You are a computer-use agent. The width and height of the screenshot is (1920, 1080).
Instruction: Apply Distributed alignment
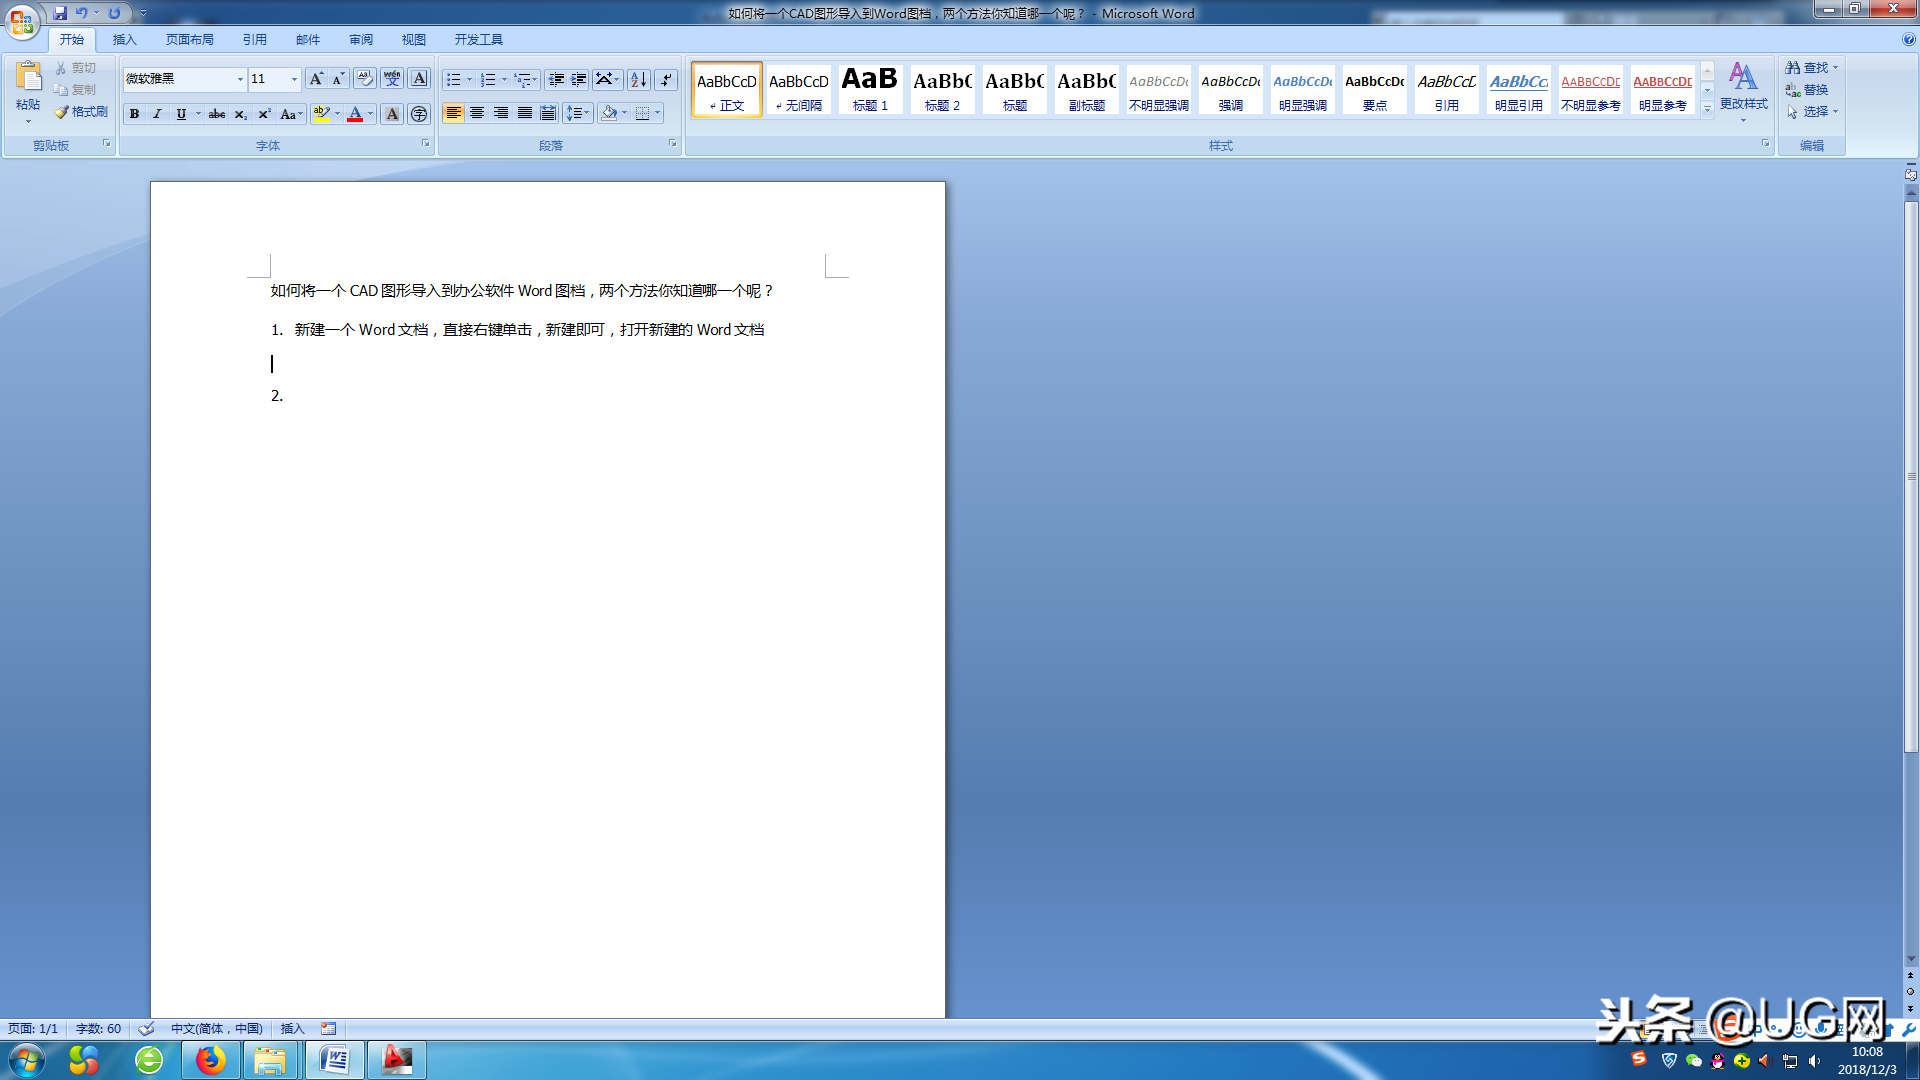pyautogui.click(x=548, y=113)
